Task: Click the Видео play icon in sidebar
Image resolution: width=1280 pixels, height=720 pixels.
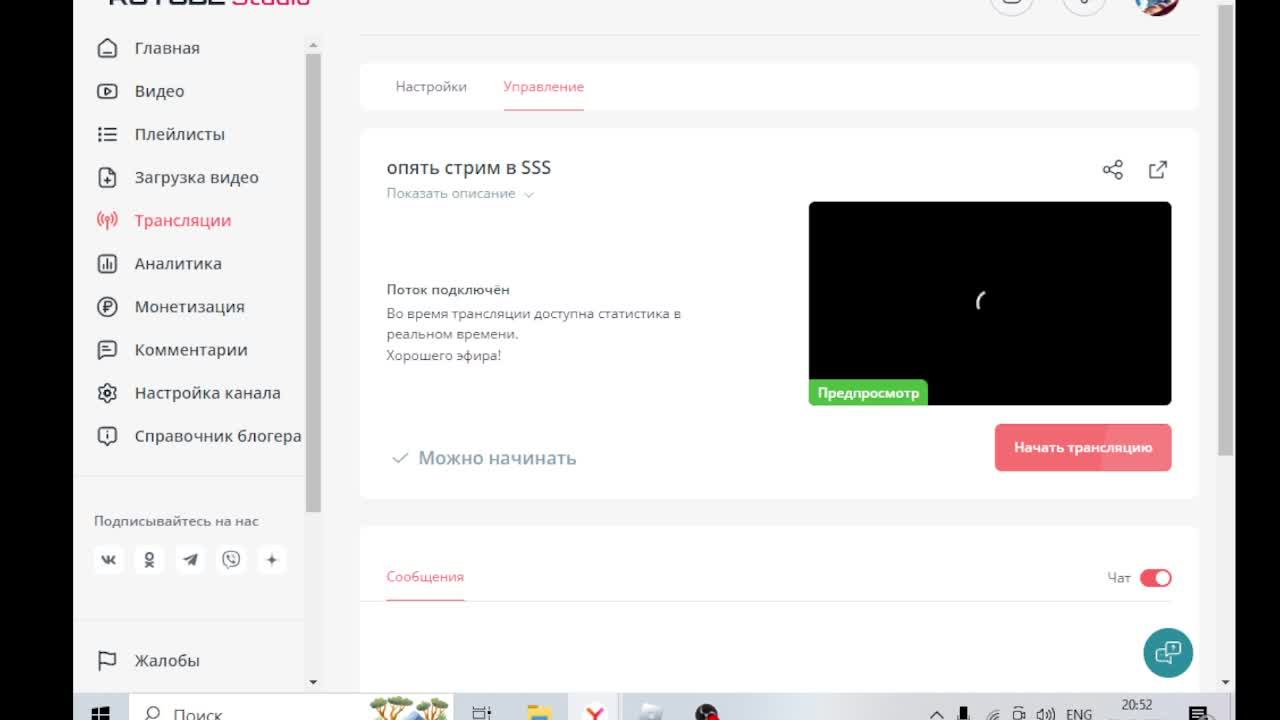Action: (x=107, y=91)
